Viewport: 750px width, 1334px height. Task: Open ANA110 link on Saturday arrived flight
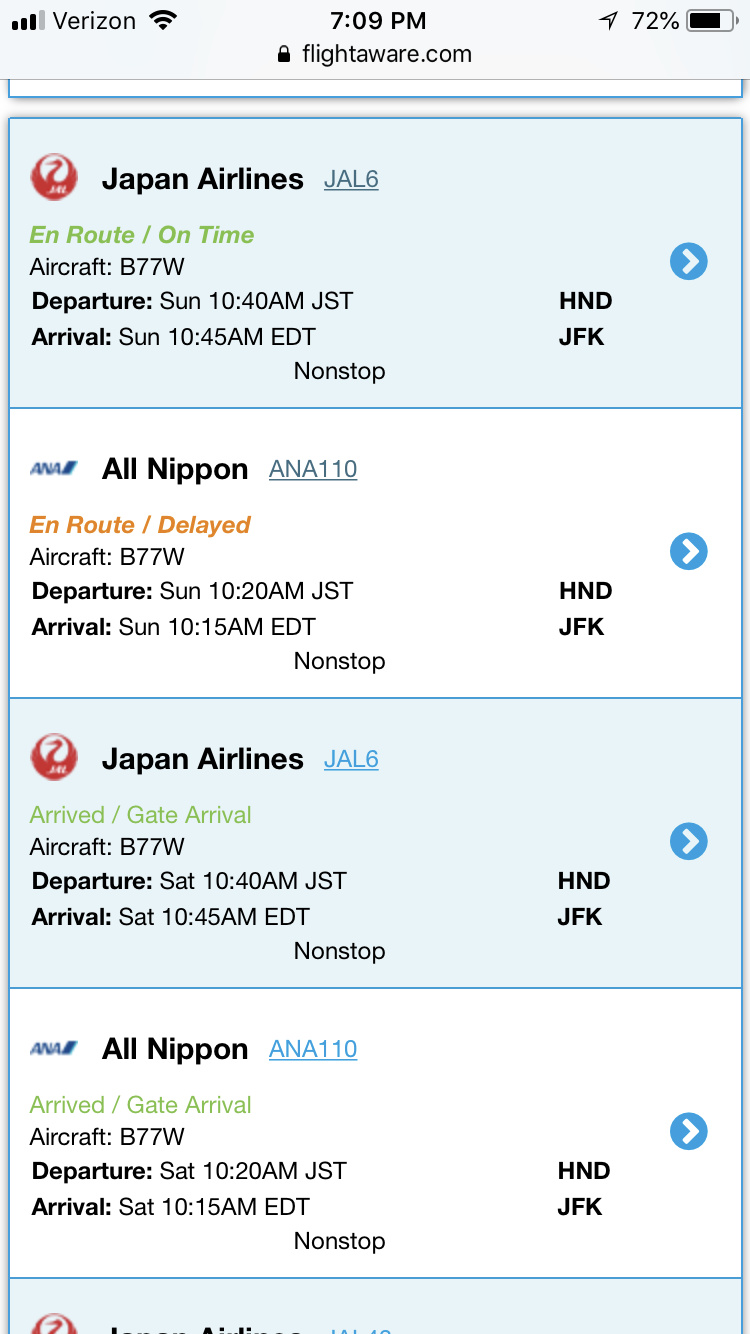pyautogui.click(x=313, y=1049)
